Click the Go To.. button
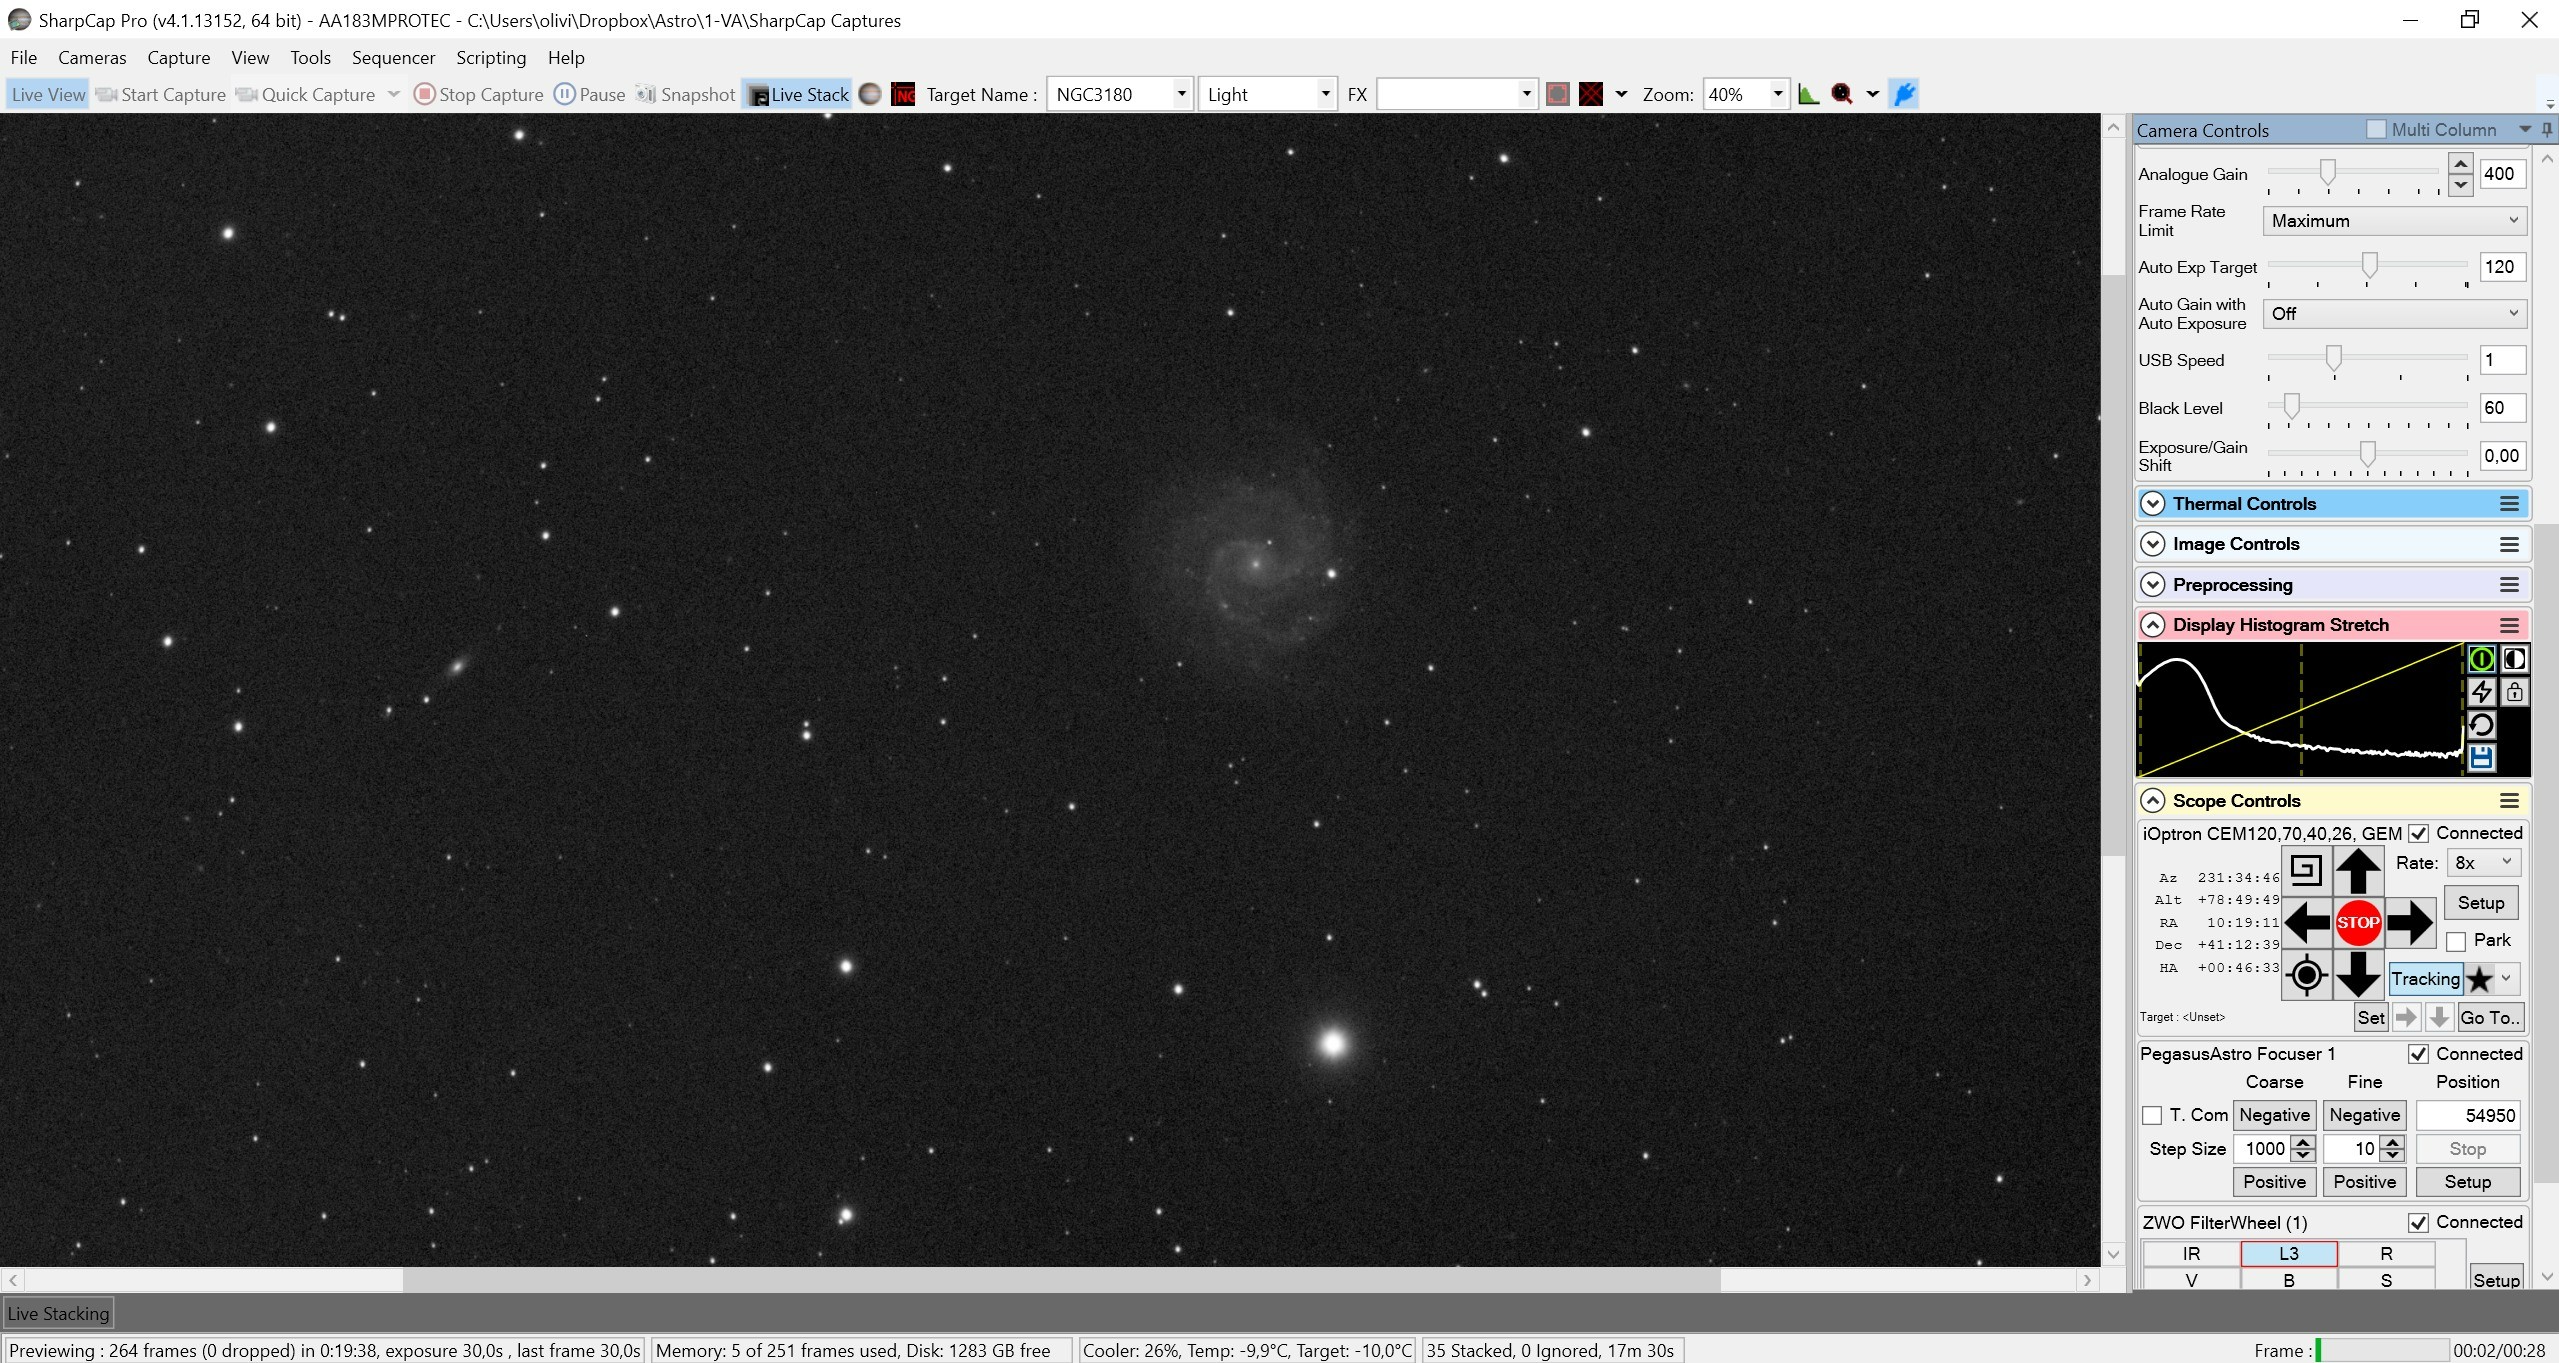 [x=2490, y=1017]
